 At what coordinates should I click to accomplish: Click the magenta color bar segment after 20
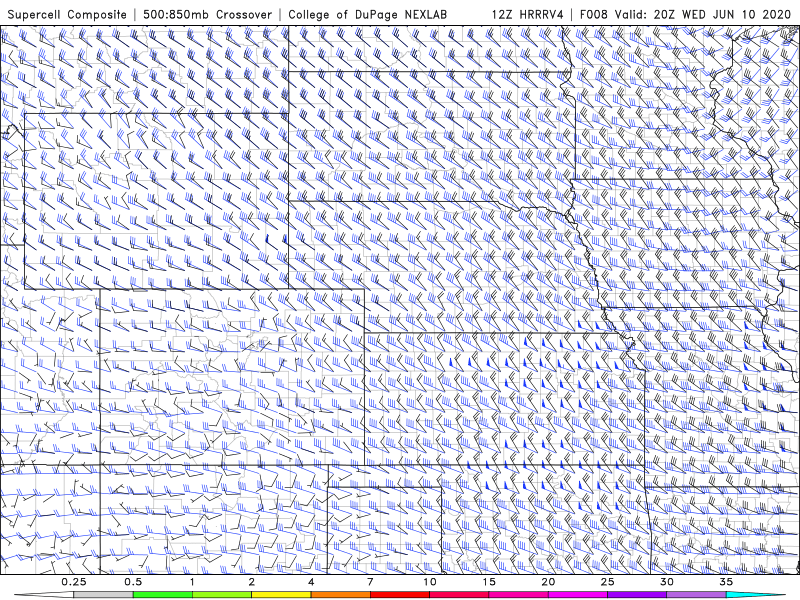pos(578,595)
